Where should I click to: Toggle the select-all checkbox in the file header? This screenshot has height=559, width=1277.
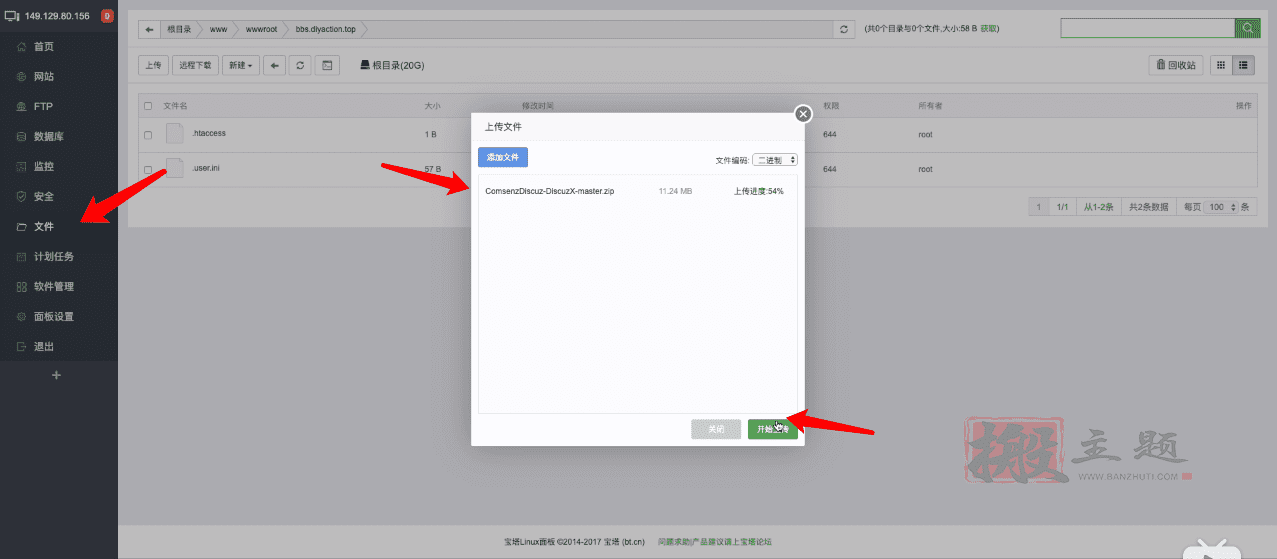[x=148, y=106]
